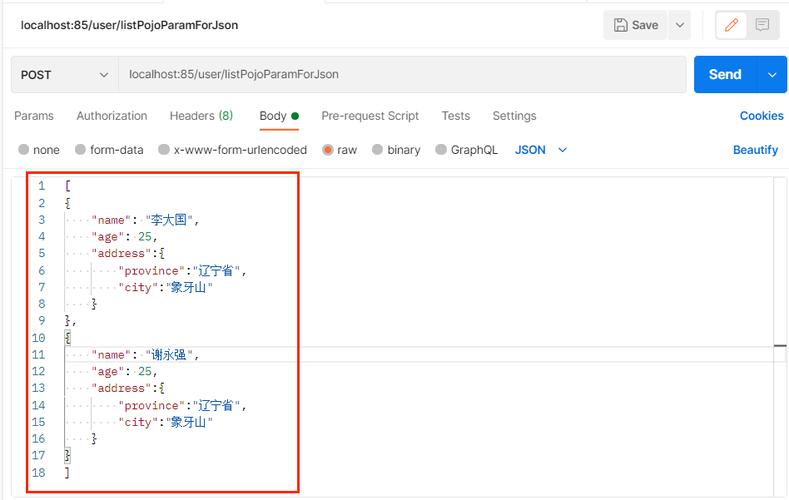Screen dimensions: 789x500
Task: Open the comments icon
Action: click(x=762, y=25)
